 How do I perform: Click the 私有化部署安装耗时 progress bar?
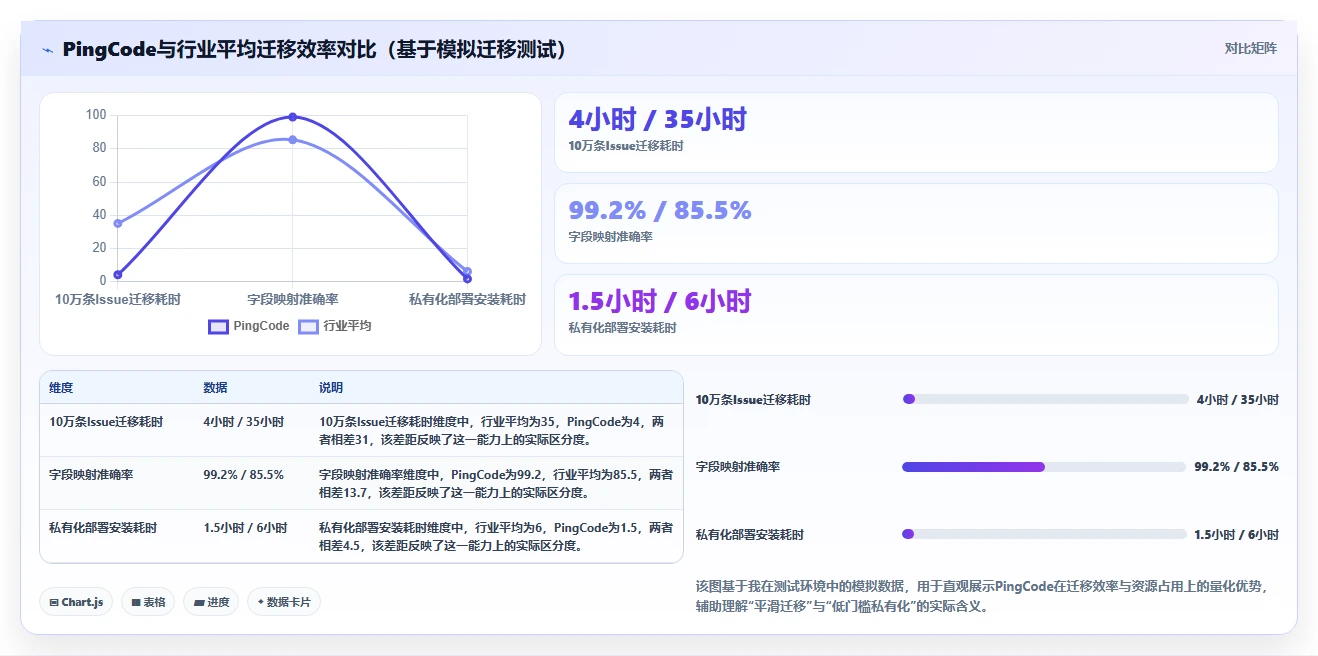[x=1044, y=534]
